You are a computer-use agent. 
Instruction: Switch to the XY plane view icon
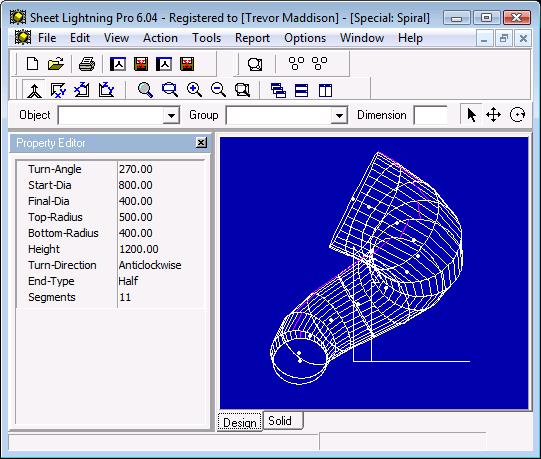pos(58,90)
